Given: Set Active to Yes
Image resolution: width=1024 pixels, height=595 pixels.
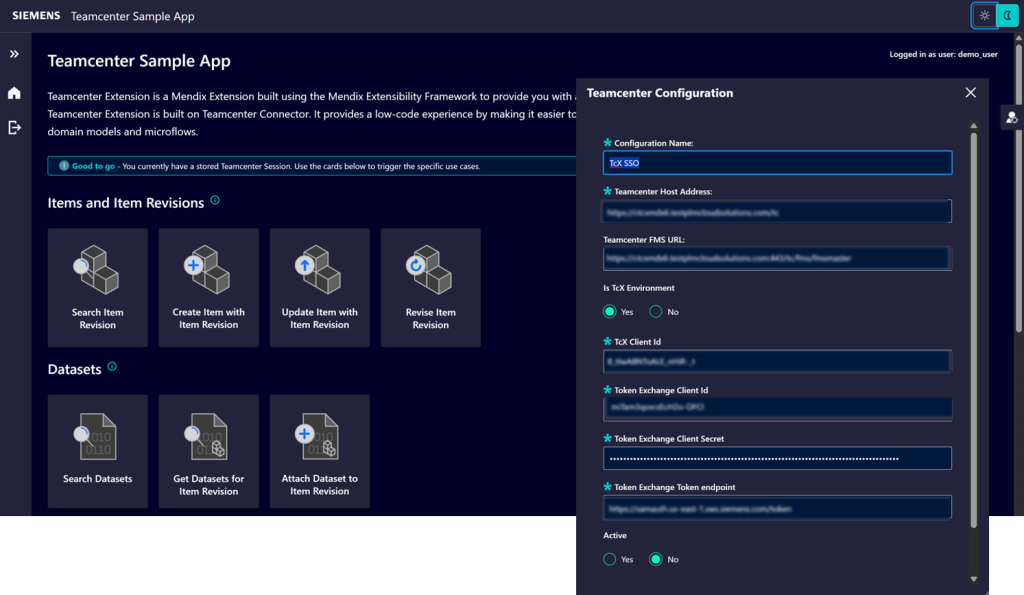Looking at the screenshot, I should tap(610, 559).
